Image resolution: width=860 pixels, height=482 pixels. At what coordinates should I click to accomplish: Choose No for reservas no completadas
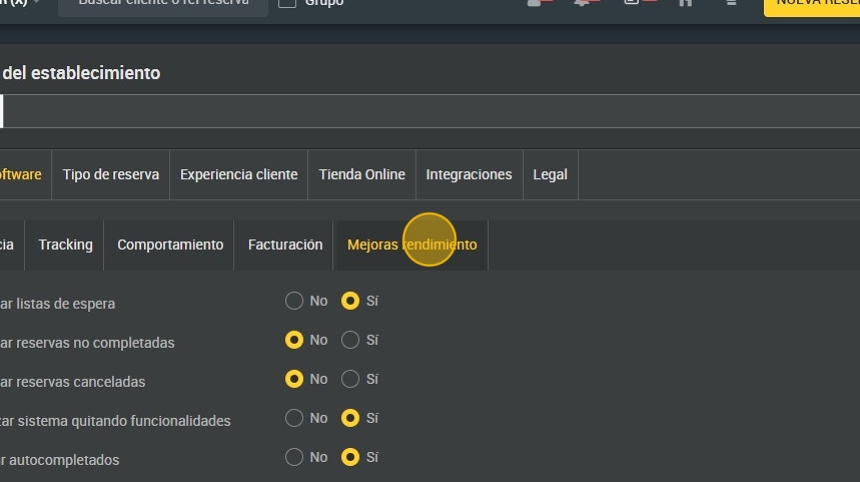[x=294, y=340]
